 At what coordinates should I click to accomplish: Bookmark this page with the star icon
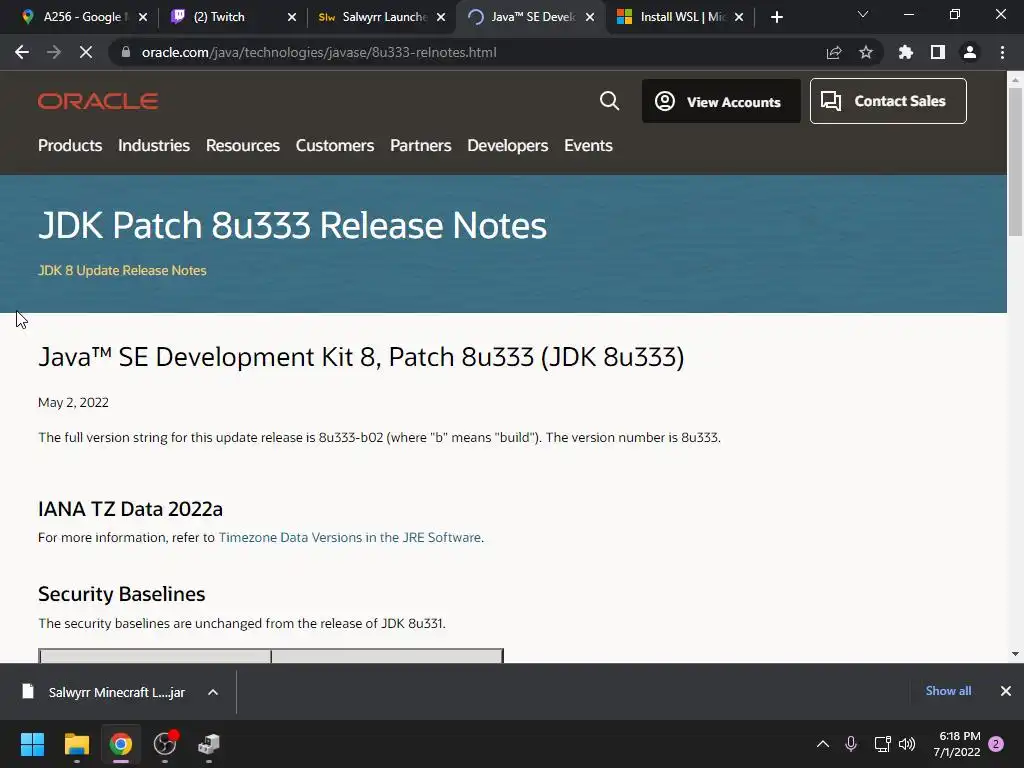point(866,52)
